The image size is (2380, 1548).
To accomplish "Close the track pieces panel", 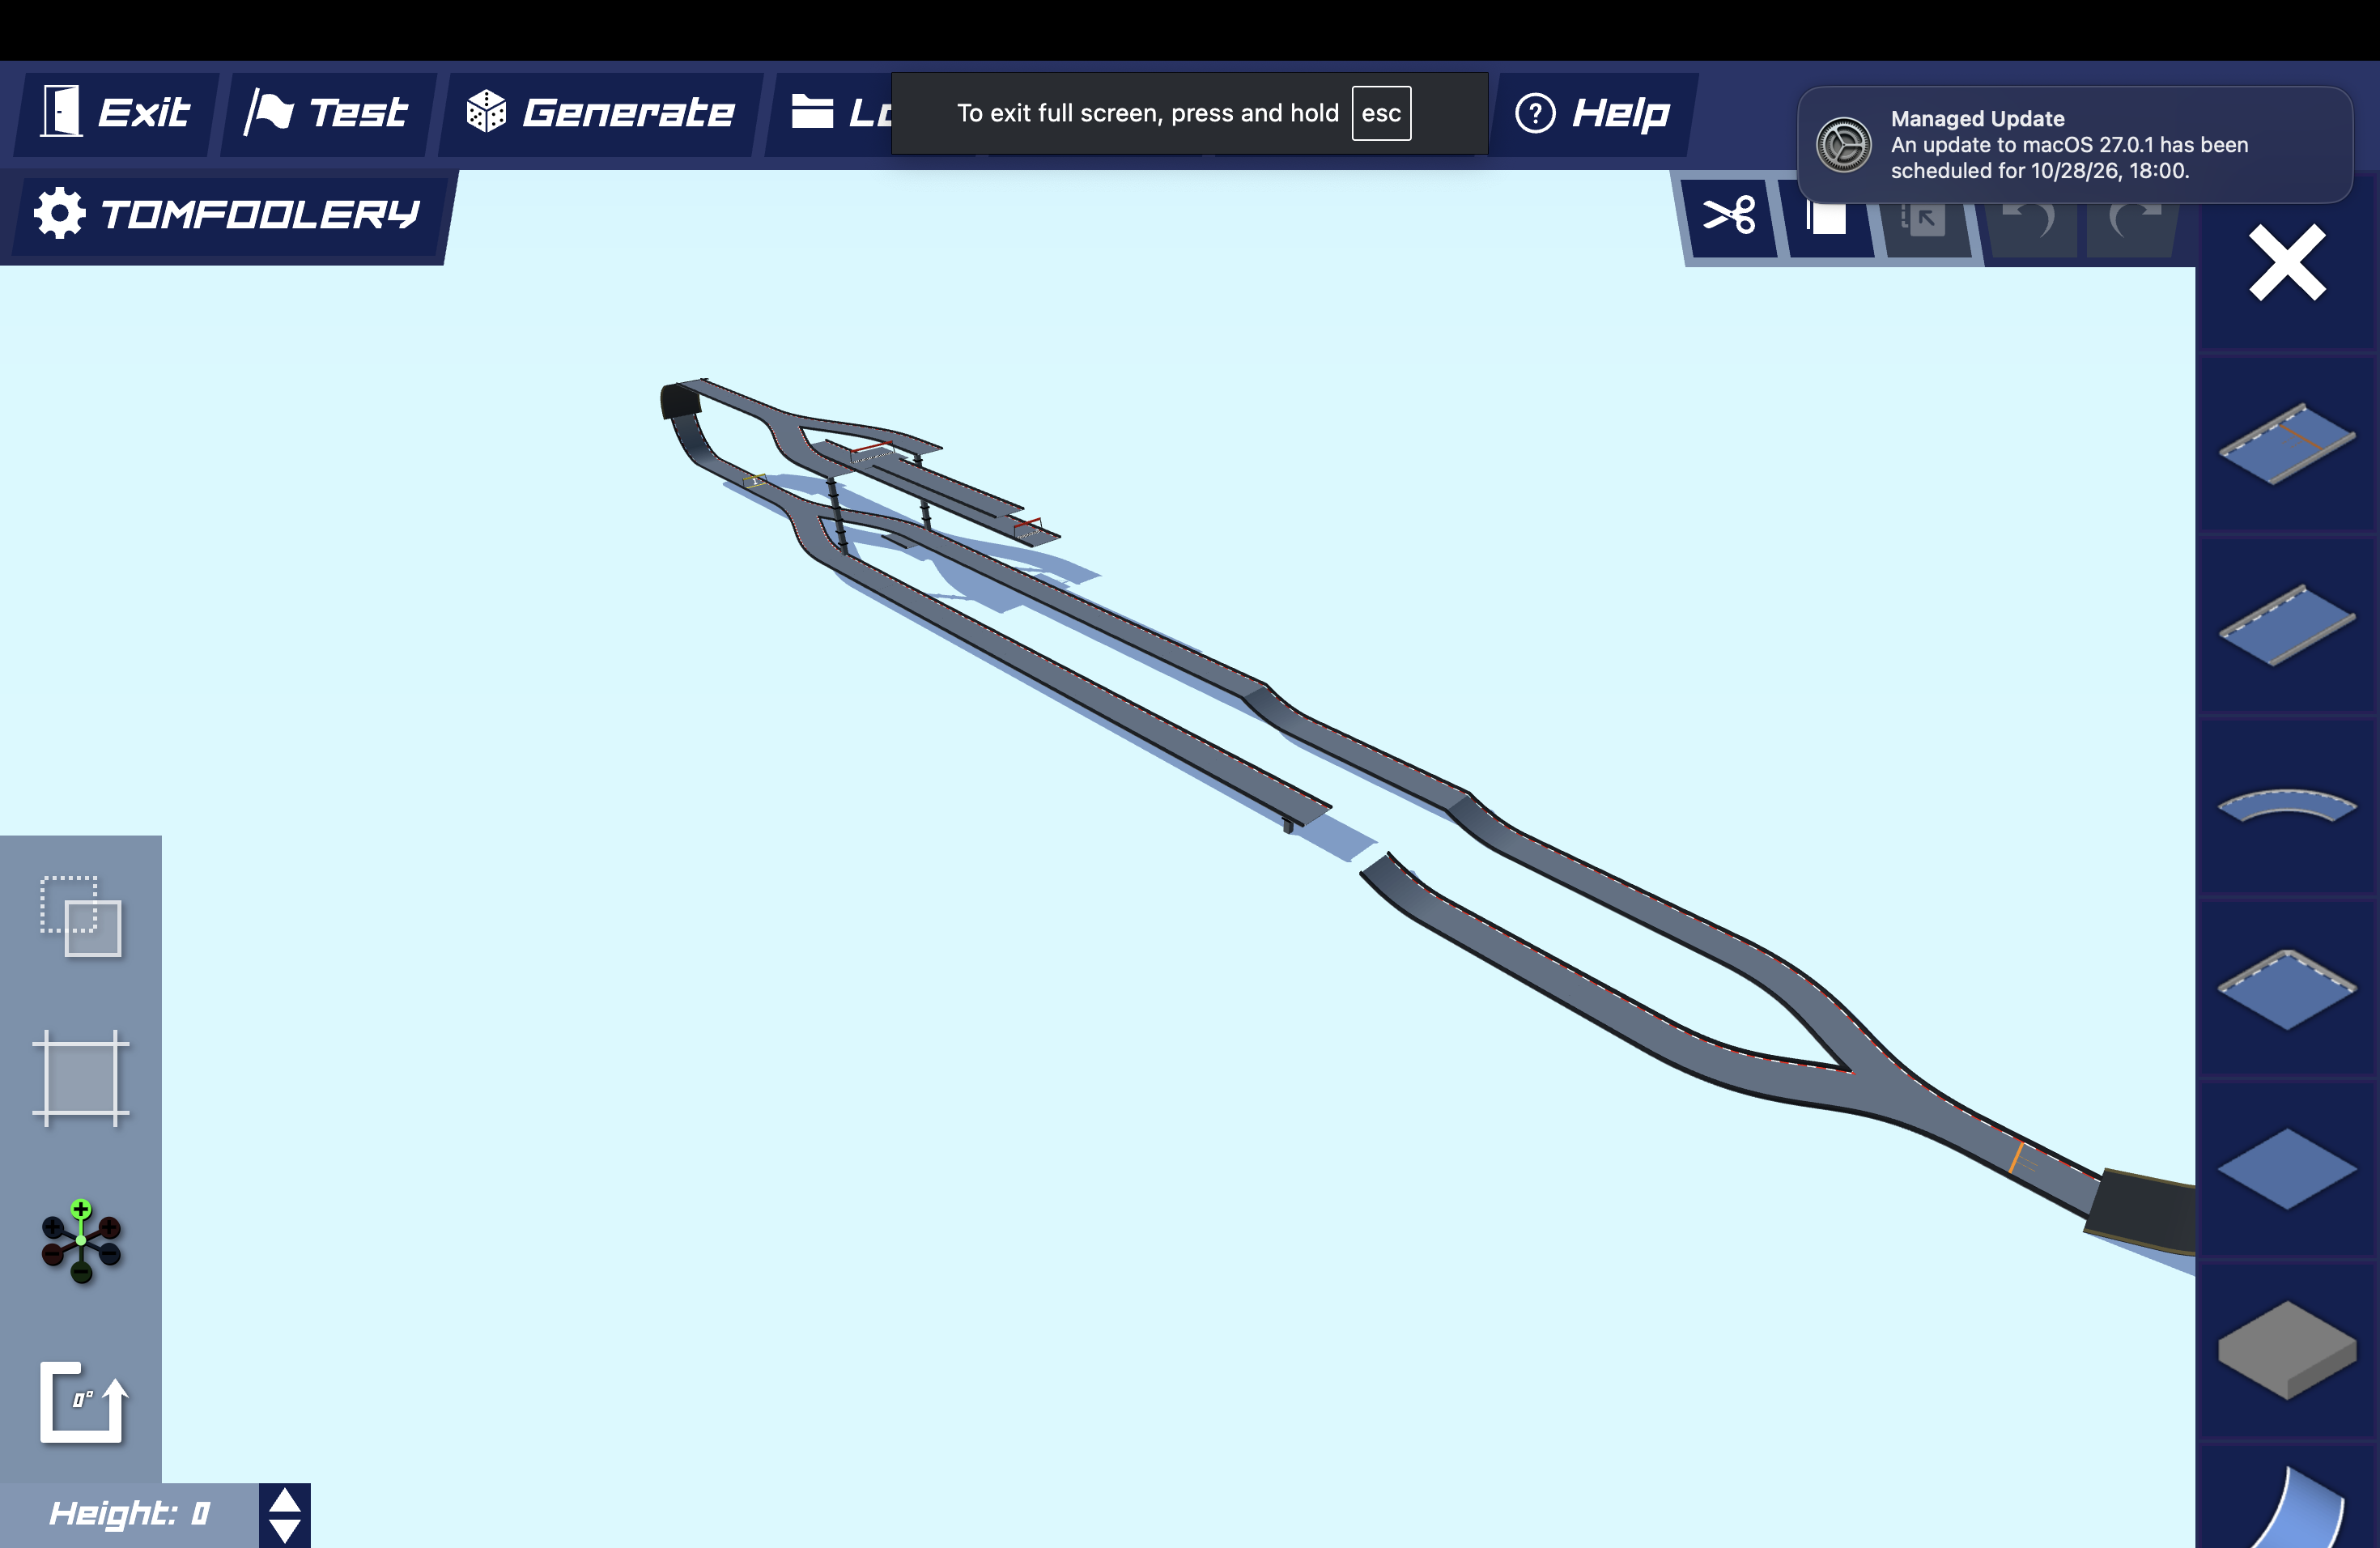I will click(2287, 263).
